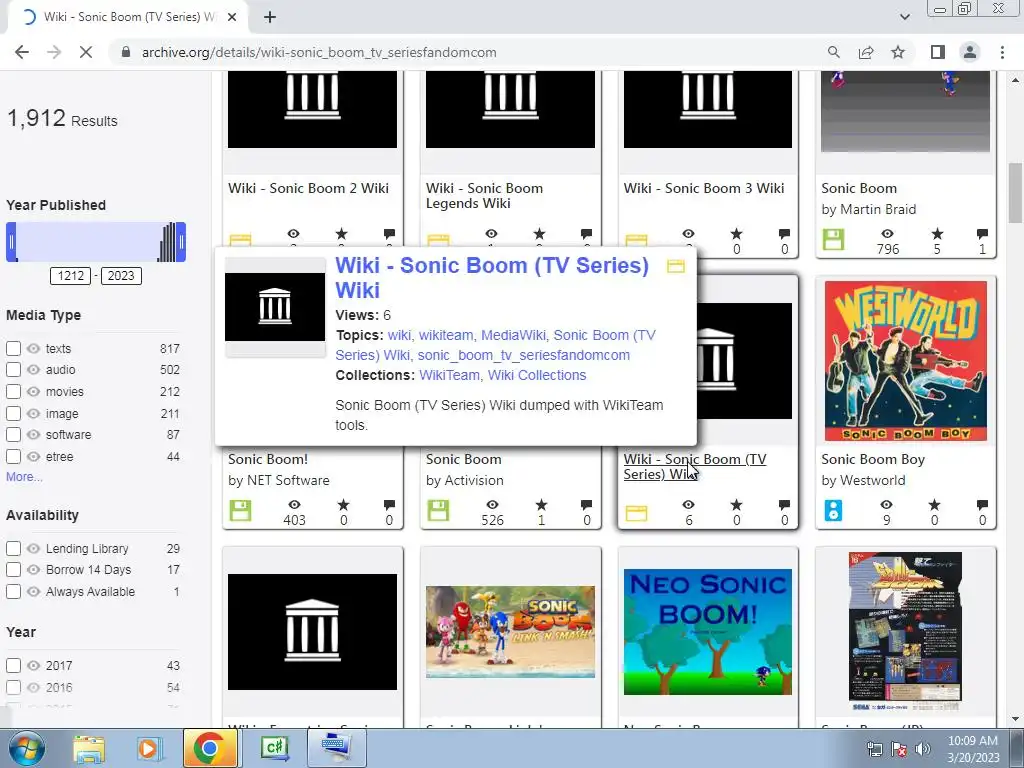Image resolution: width=1024 pixels, height=768 pixels.
Task: Open Wiki - Sonic Boom 2 Wiki item
Action: pos(308,188)
